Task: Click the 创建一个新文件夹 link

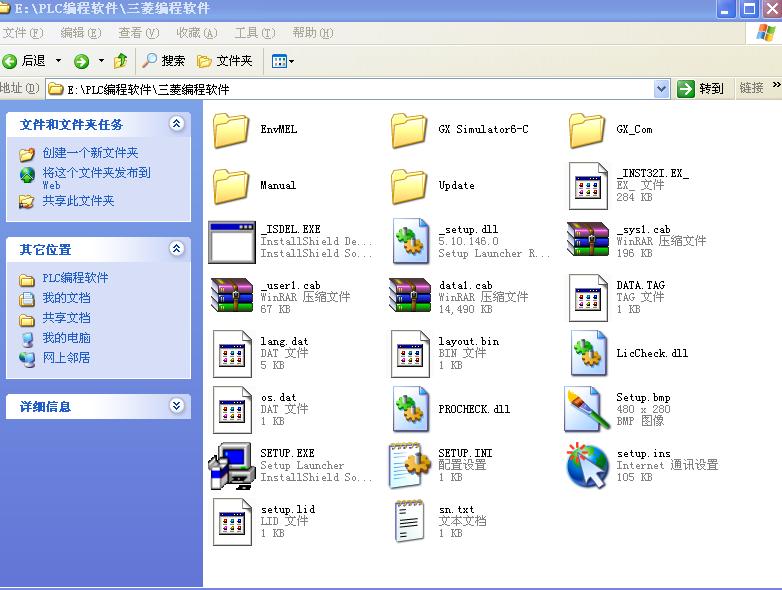Action: 90,153
